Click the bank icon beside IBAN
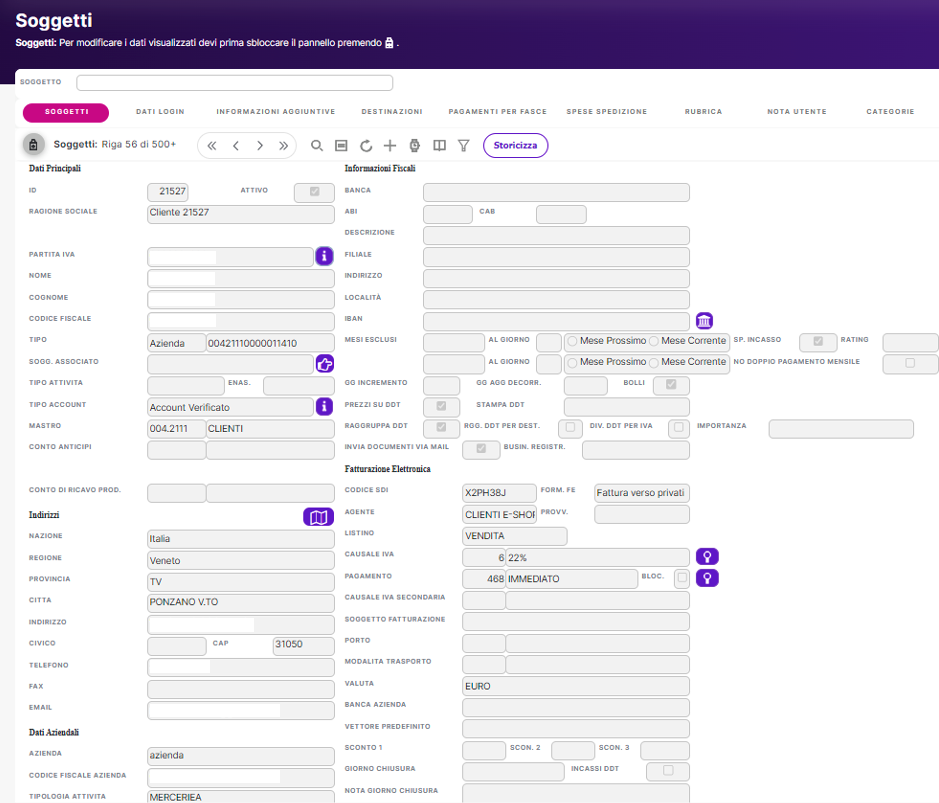Image resolution: width=939 pixels, height=803 pixels. pos(704,321)
